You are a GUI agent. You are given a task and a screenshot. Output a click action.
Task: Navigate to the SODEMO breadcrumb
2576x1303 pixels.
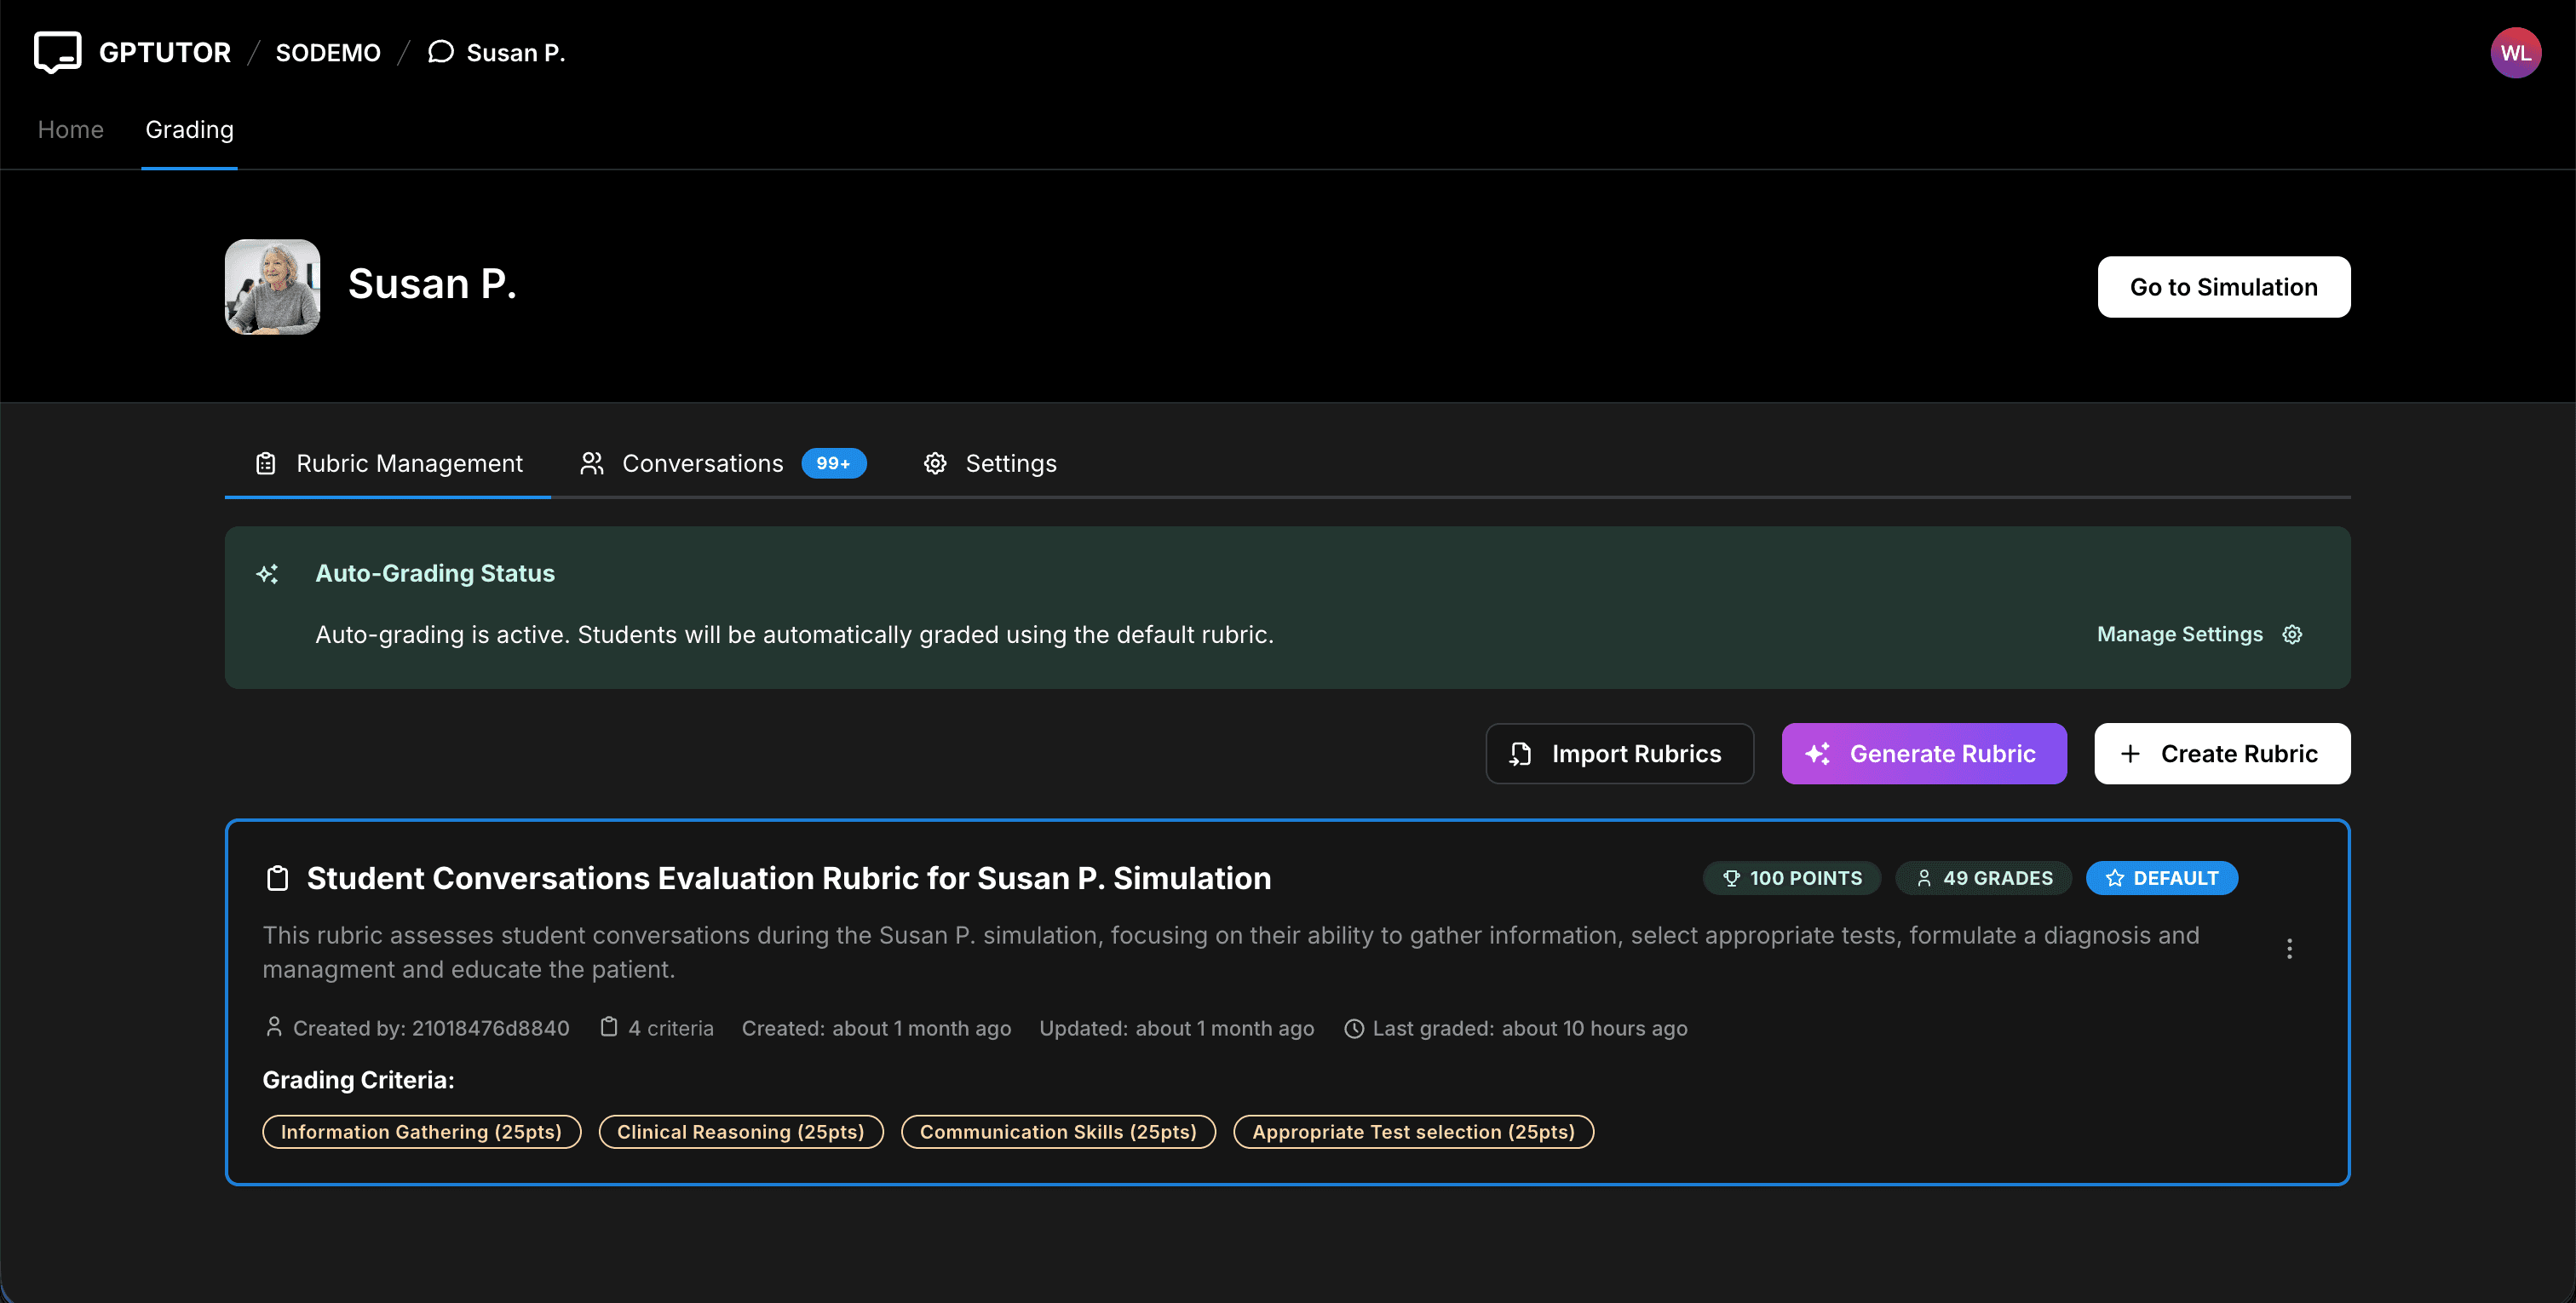(x=328, y=52)
